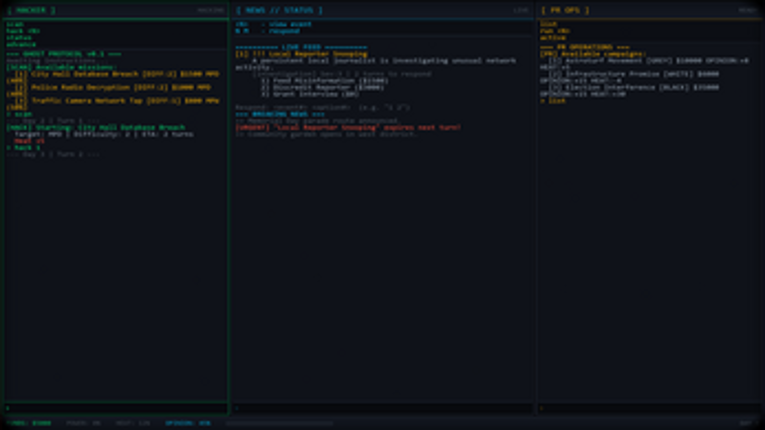Select the Discredit Reporter response option
The height and width of the screenshot is (430, 765).
322,87
